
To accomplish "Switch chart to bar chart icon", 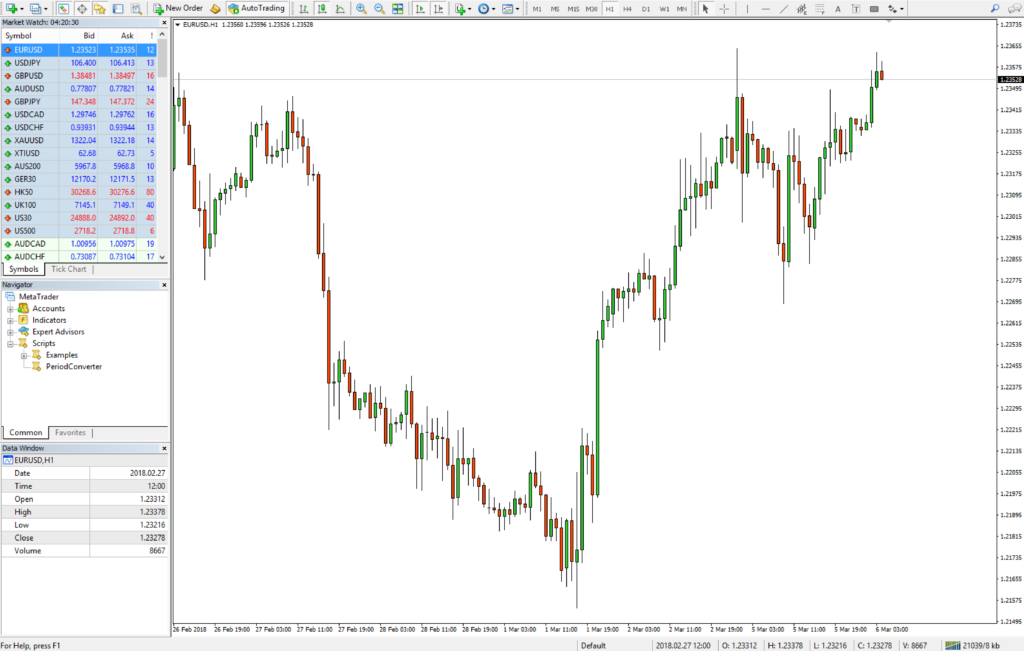I will (304, 8).
